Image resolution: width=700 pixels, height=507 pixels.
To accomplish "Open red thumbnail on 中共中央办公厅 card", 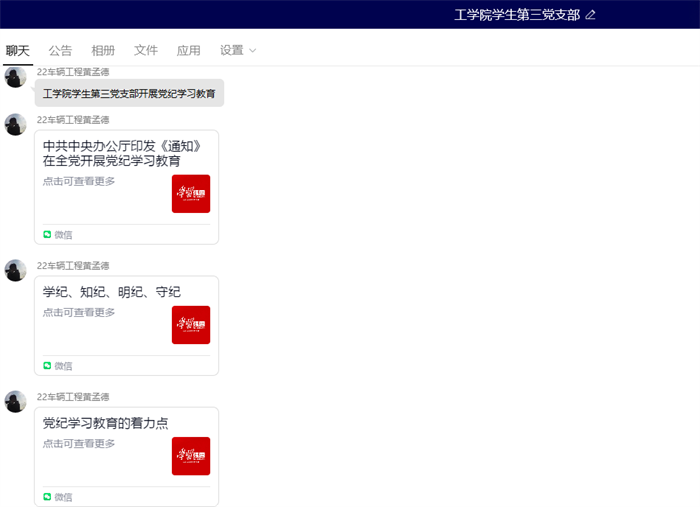I will coord(191,194).
